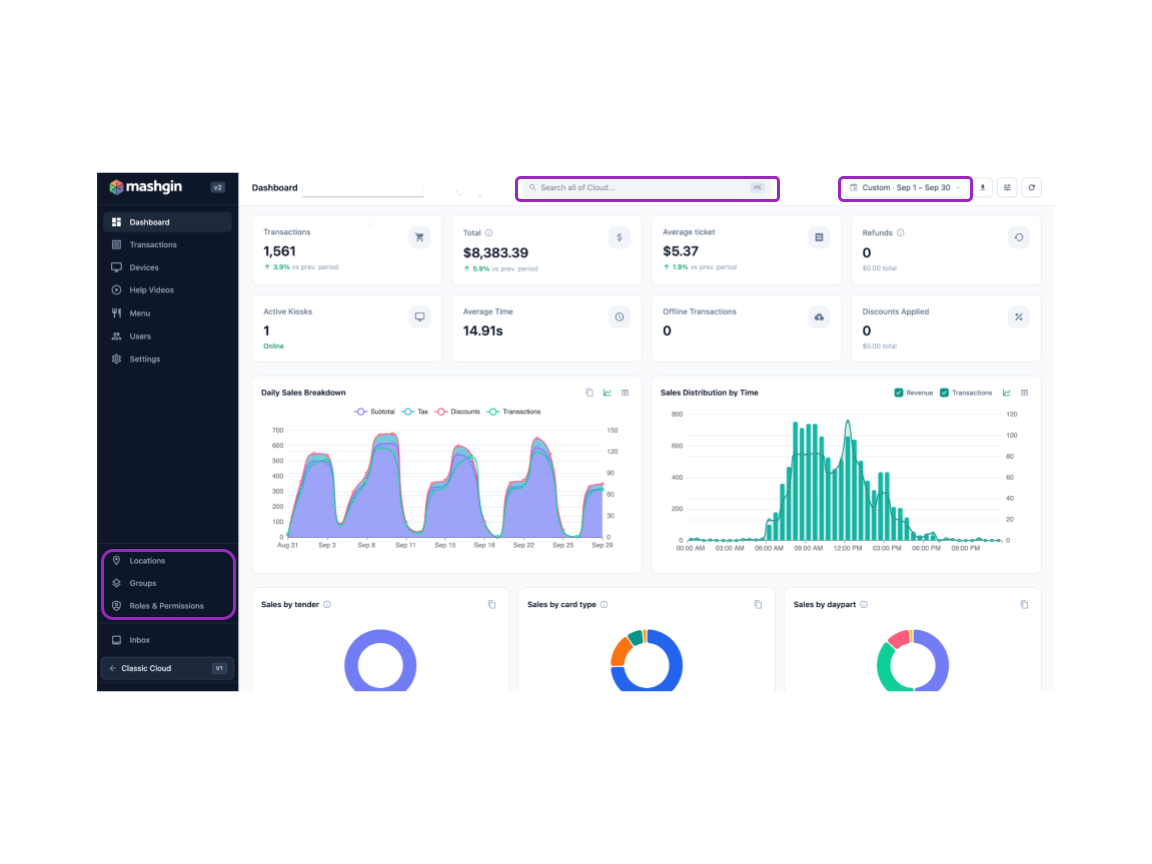Open Settings in the sidebar
1152x864 pixels.
168,359
